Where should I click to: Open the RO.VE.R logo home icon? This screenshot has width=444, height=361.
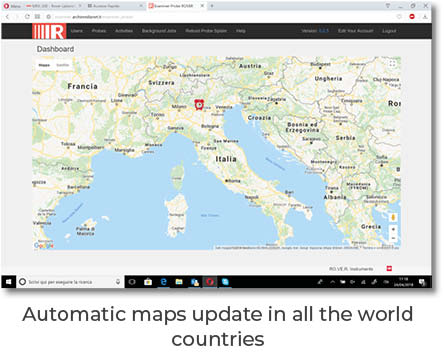[49, 32]
